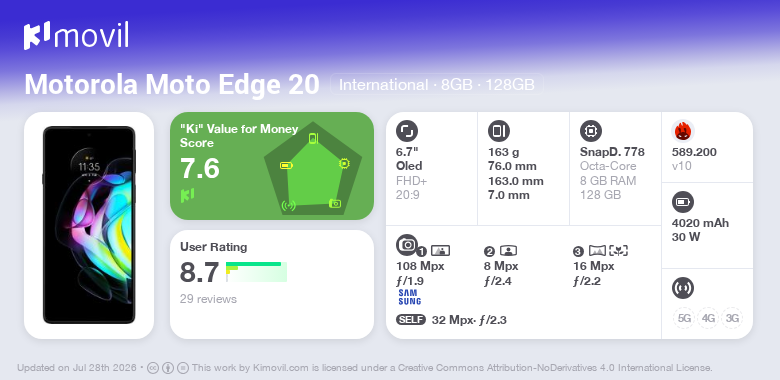Click the International · 8GB · 128GB variant tag
Screen dimensions: 780x380
point(437,85)
